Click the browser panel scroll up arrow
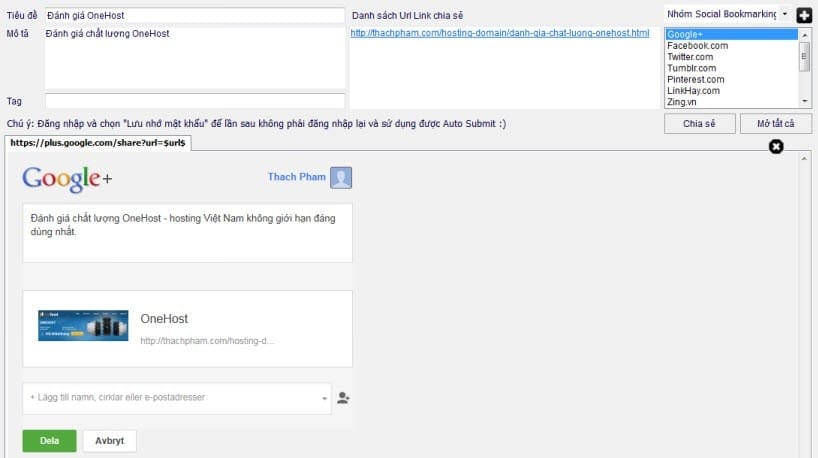Viewport: 818px width, 458px height. pyautogui.click(x=804, y=158)
